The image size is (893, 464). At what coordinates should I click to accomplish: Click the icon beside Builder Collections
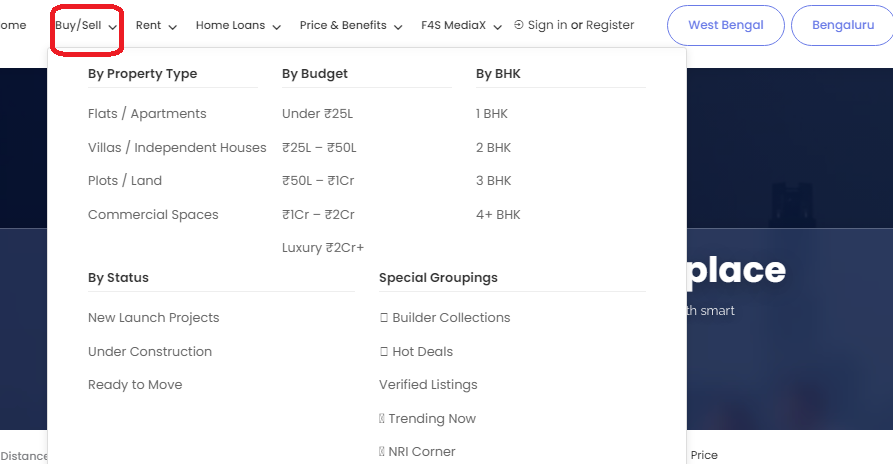pyautogui.click(x=383, y=318)
